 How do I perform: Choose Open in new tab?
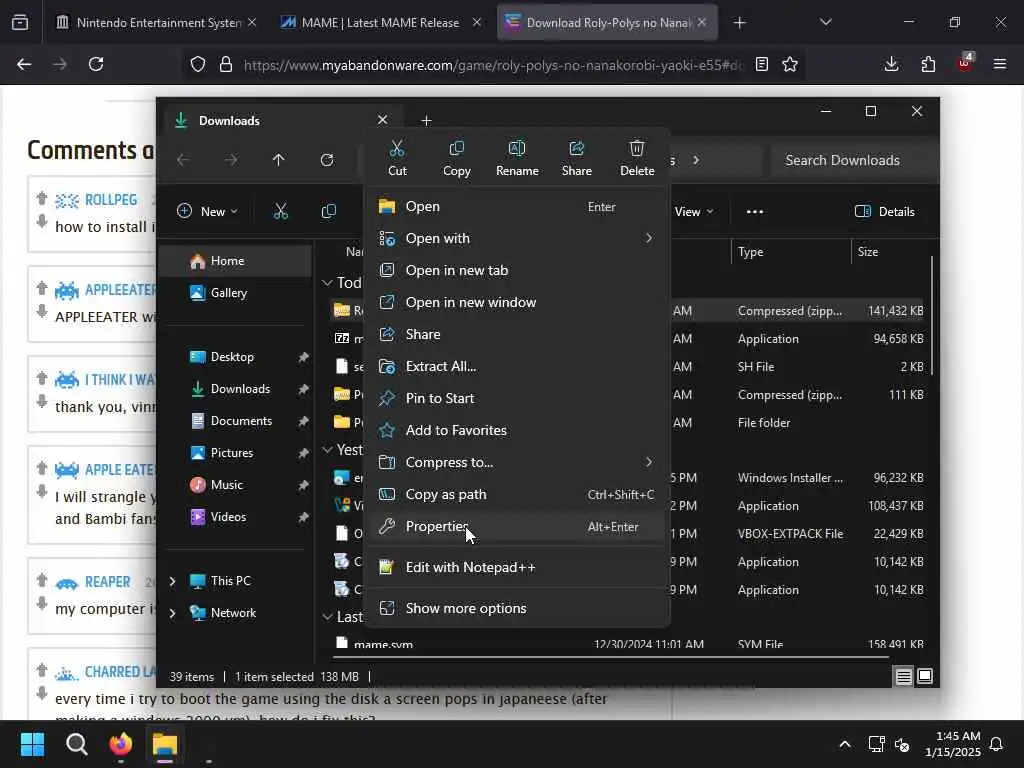(517, 270)
